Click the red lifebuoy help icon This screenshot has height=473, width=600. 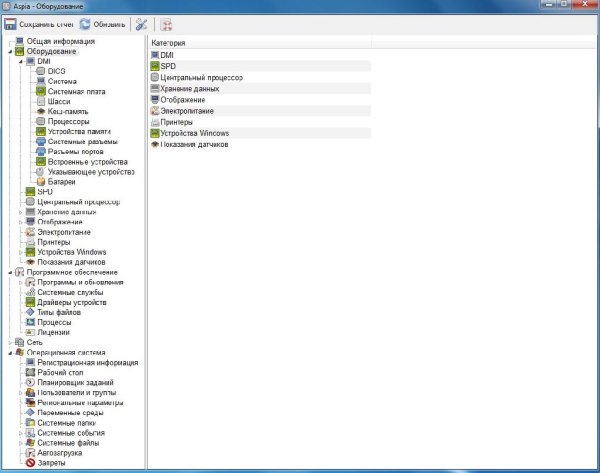pos(166,25)
